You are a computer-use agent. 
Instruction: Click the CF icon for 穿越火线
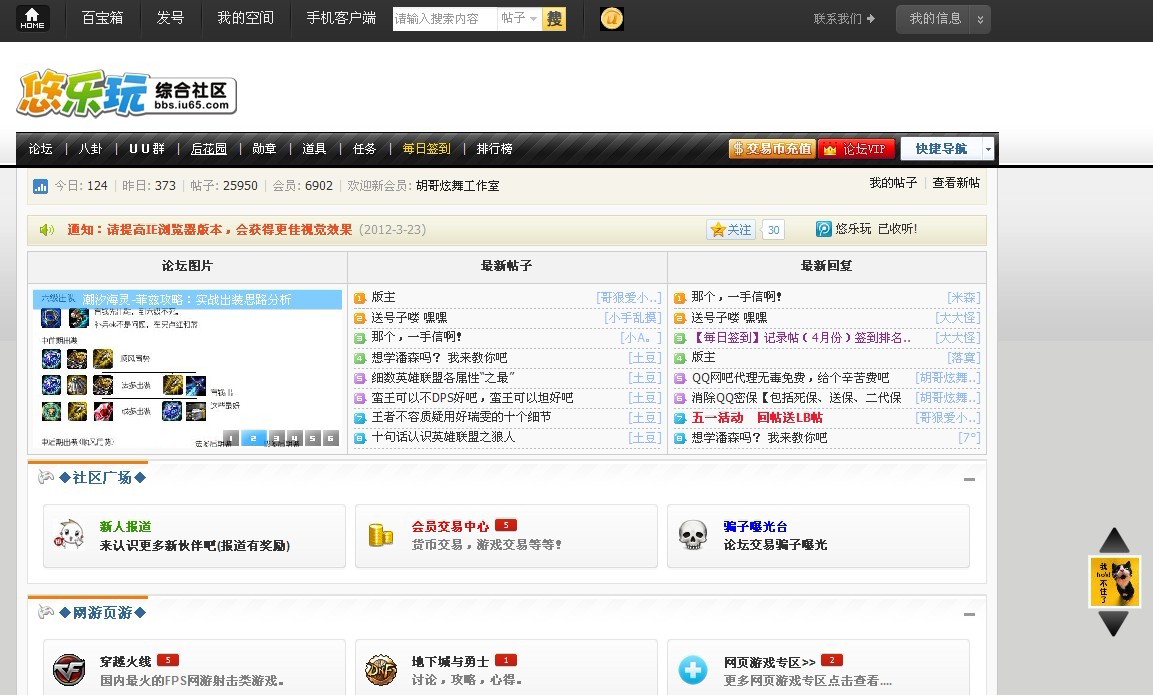click(x=69, y=669)
